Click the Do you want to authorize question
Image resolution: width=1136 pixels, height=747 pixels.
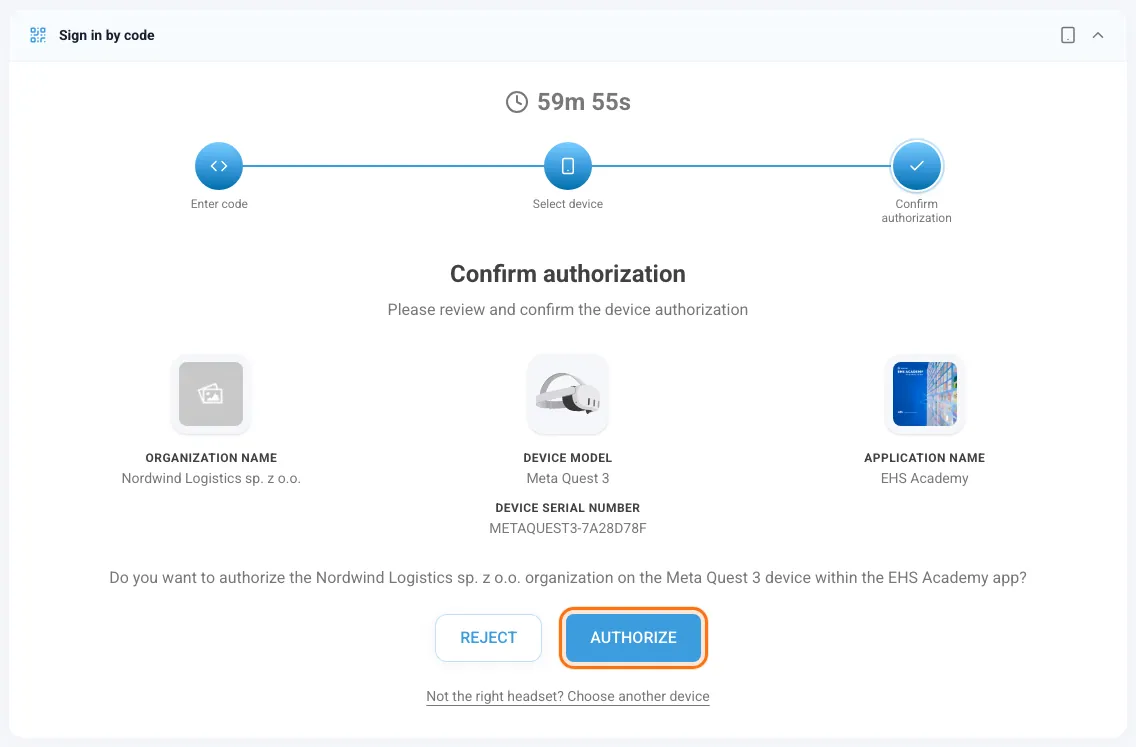coord(568,577)
